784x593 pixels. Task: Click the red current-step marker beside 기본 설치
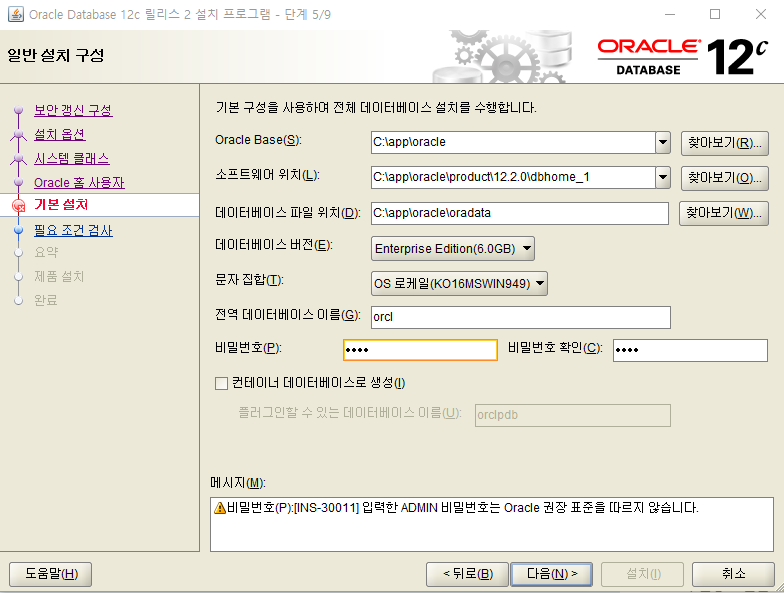tap(18, 206)
